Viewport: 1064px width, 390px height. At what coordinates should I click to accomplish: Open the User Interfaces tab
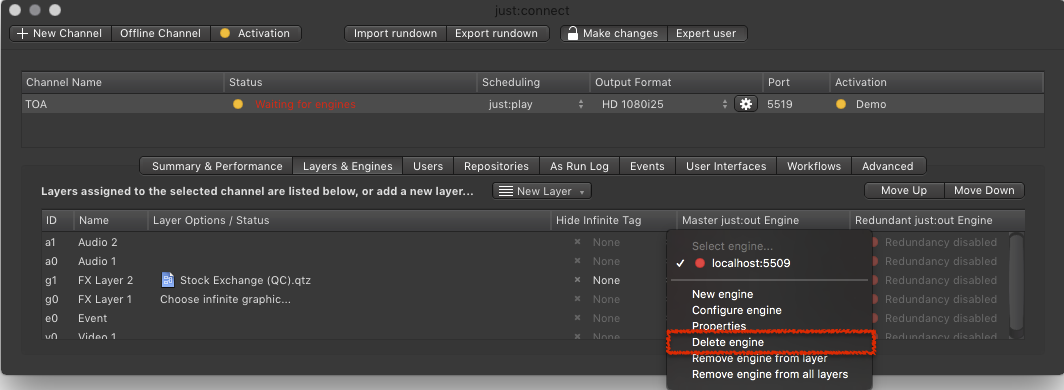click(725, 166)
